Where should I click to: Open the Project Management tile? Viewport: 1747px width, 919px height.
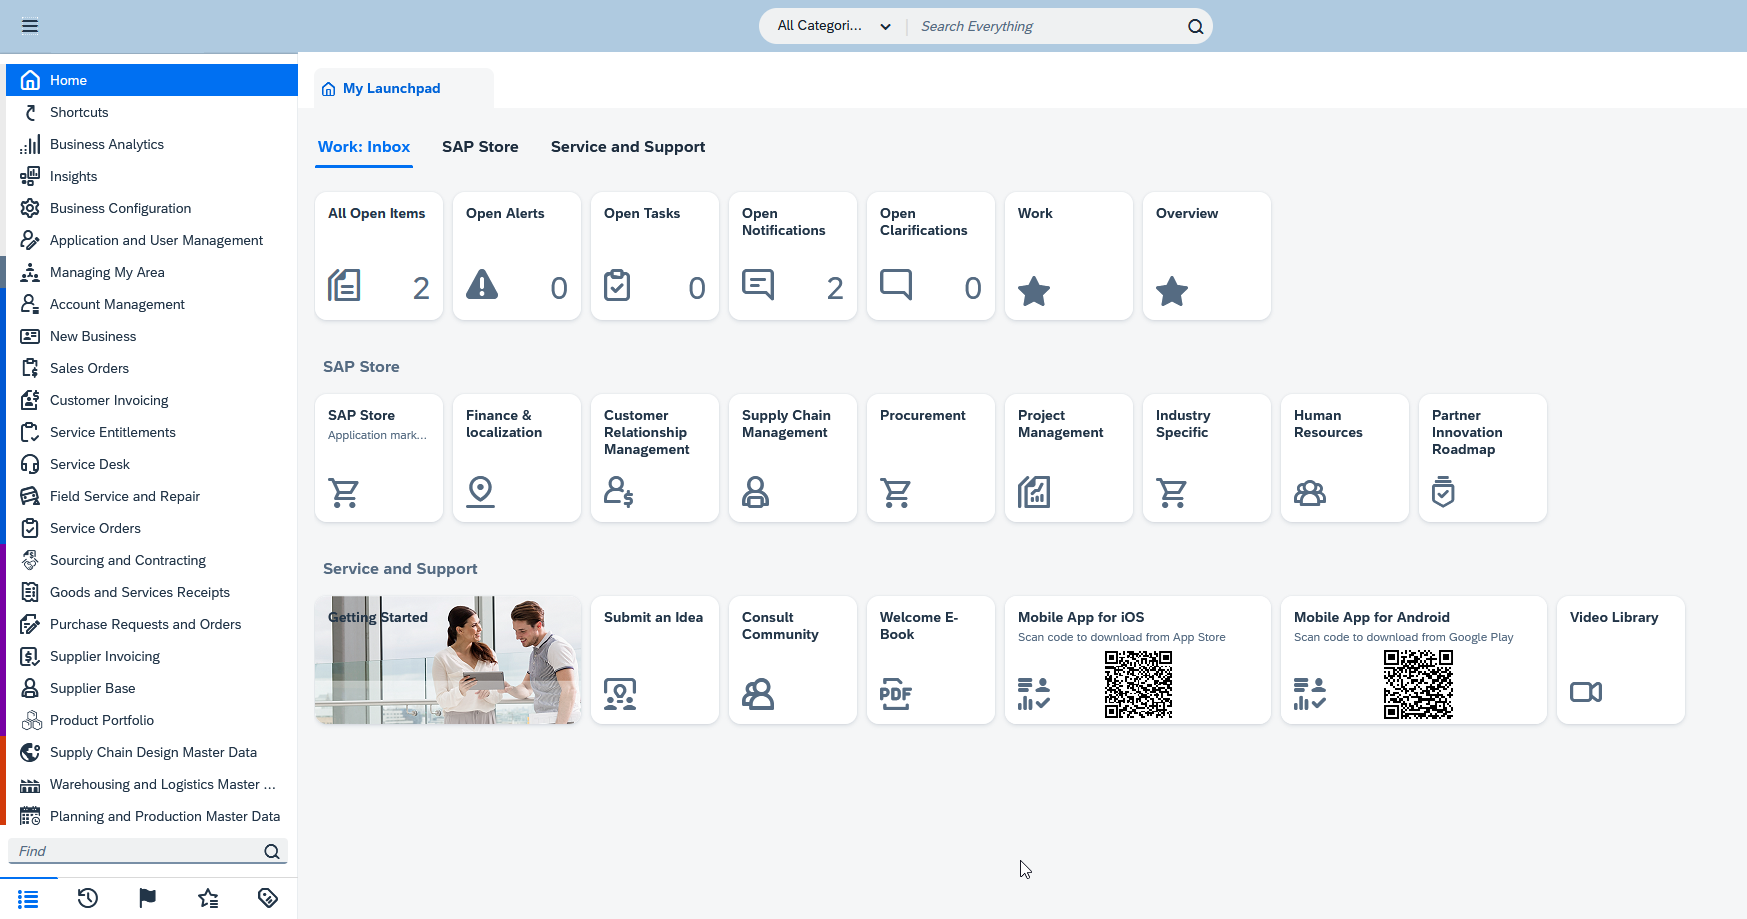point(1069,458)
